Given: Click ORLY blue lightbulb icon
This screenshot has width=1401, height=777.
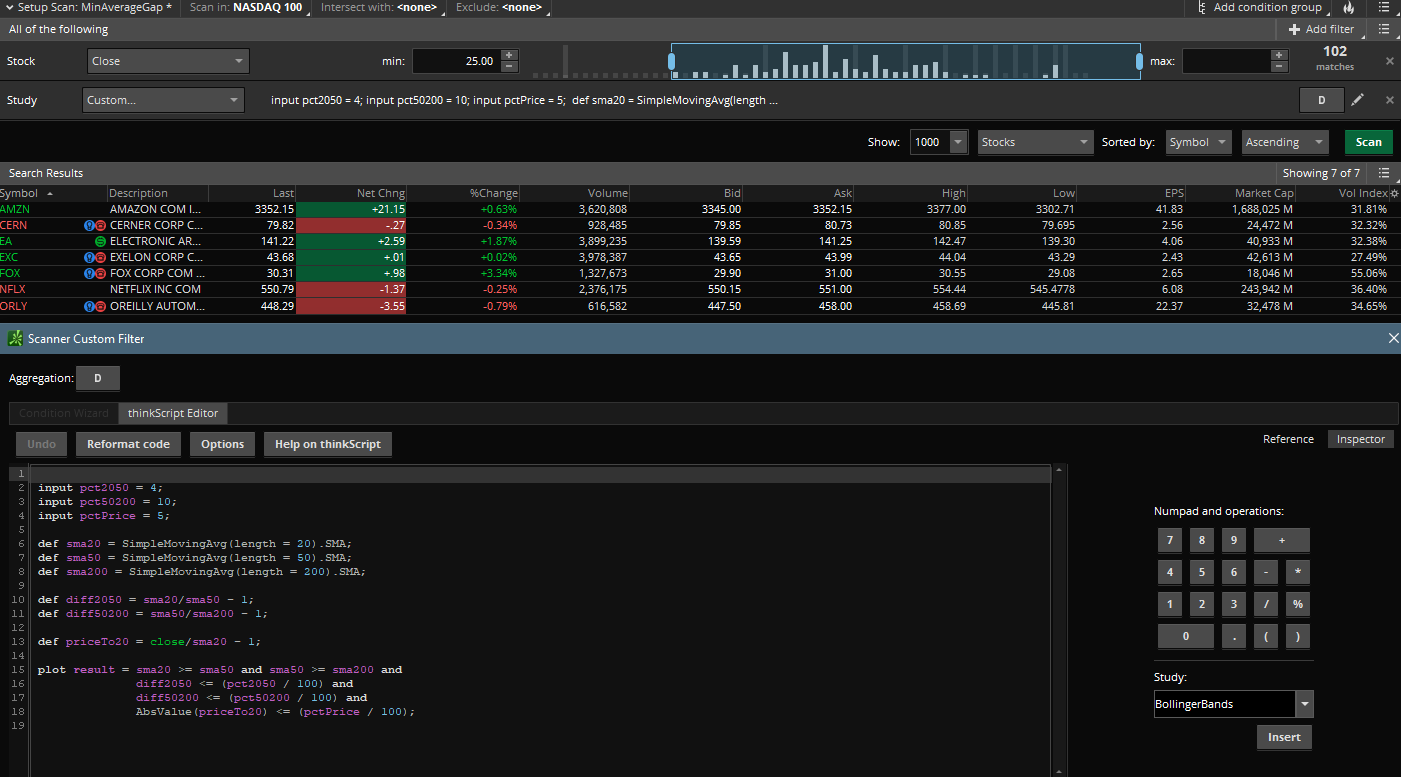Looking at the screenshot, I should (89, 305).
